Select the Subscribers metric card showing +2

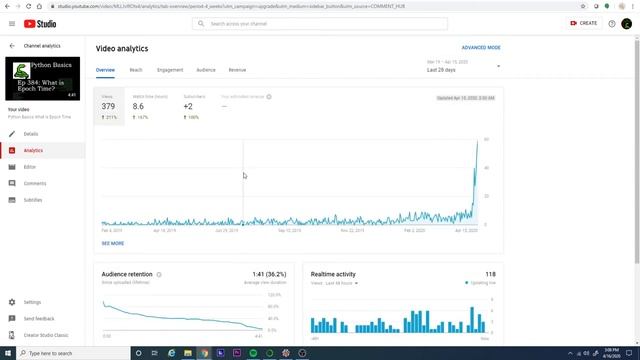(x=194, y=107)
